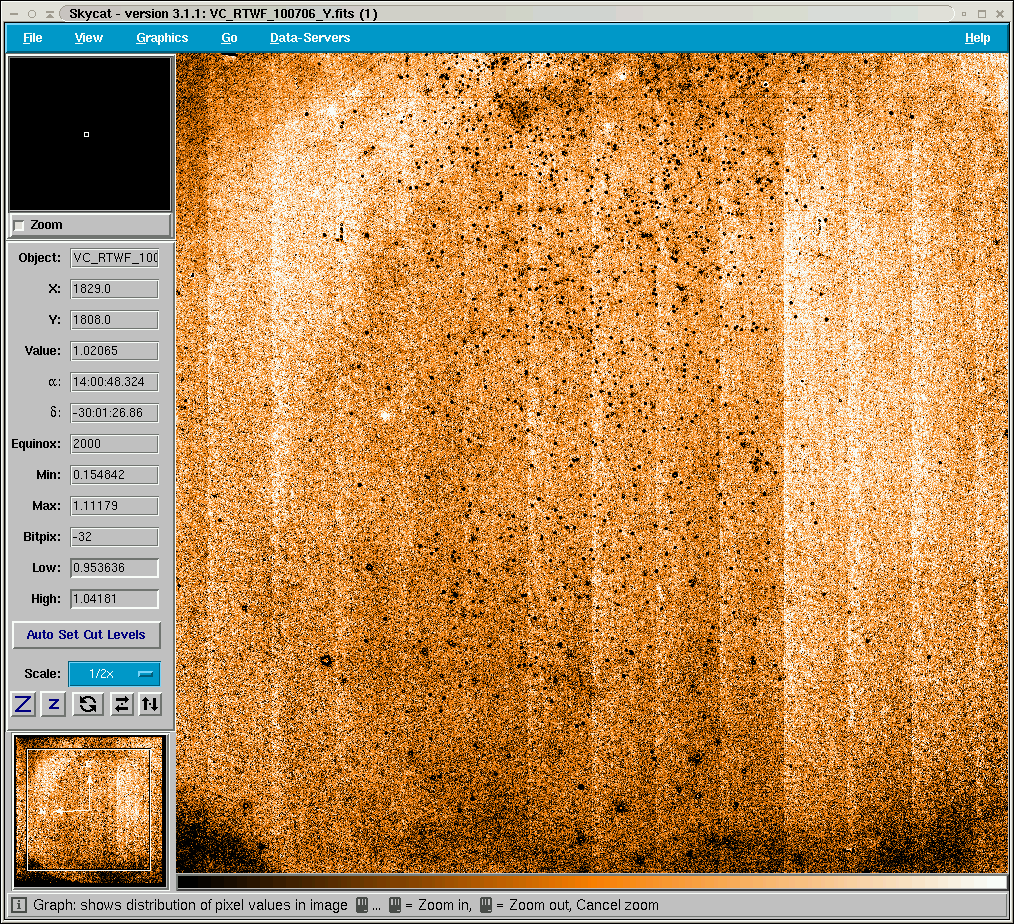
Task: Open the File menu
Action: point(33,38)
